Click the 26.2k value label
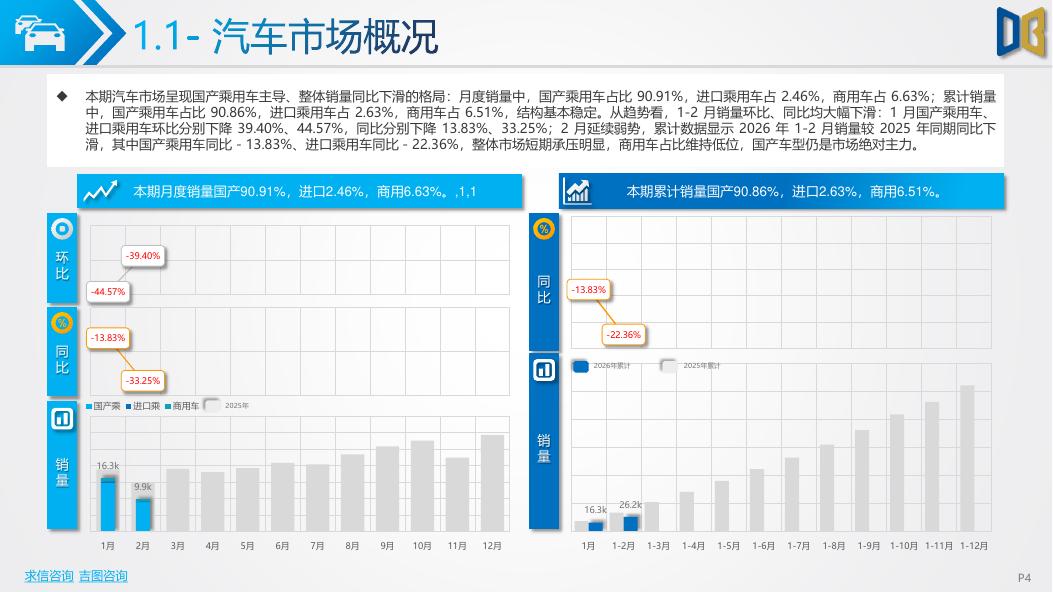This screenshot has width=1053, height=592. pos(631,505)
